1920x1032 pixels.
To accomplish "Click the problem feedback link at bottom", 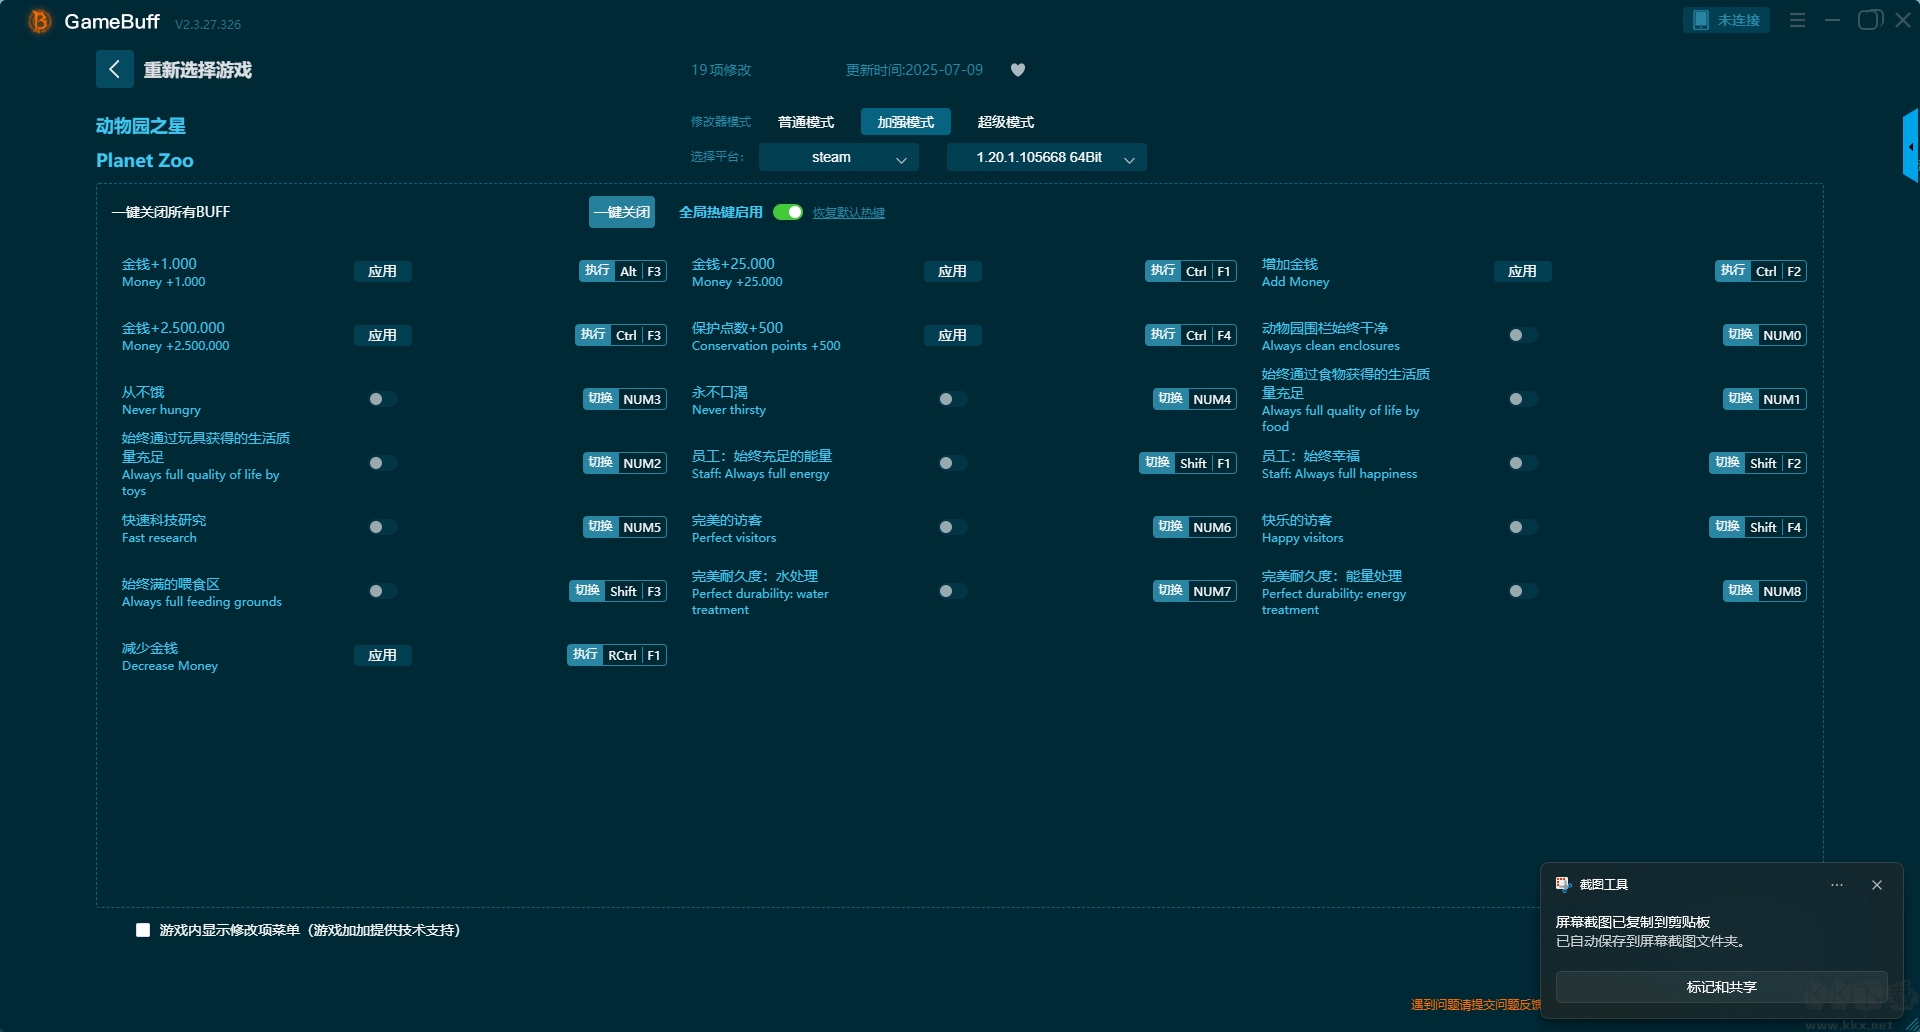I will pos(1476,1004).
